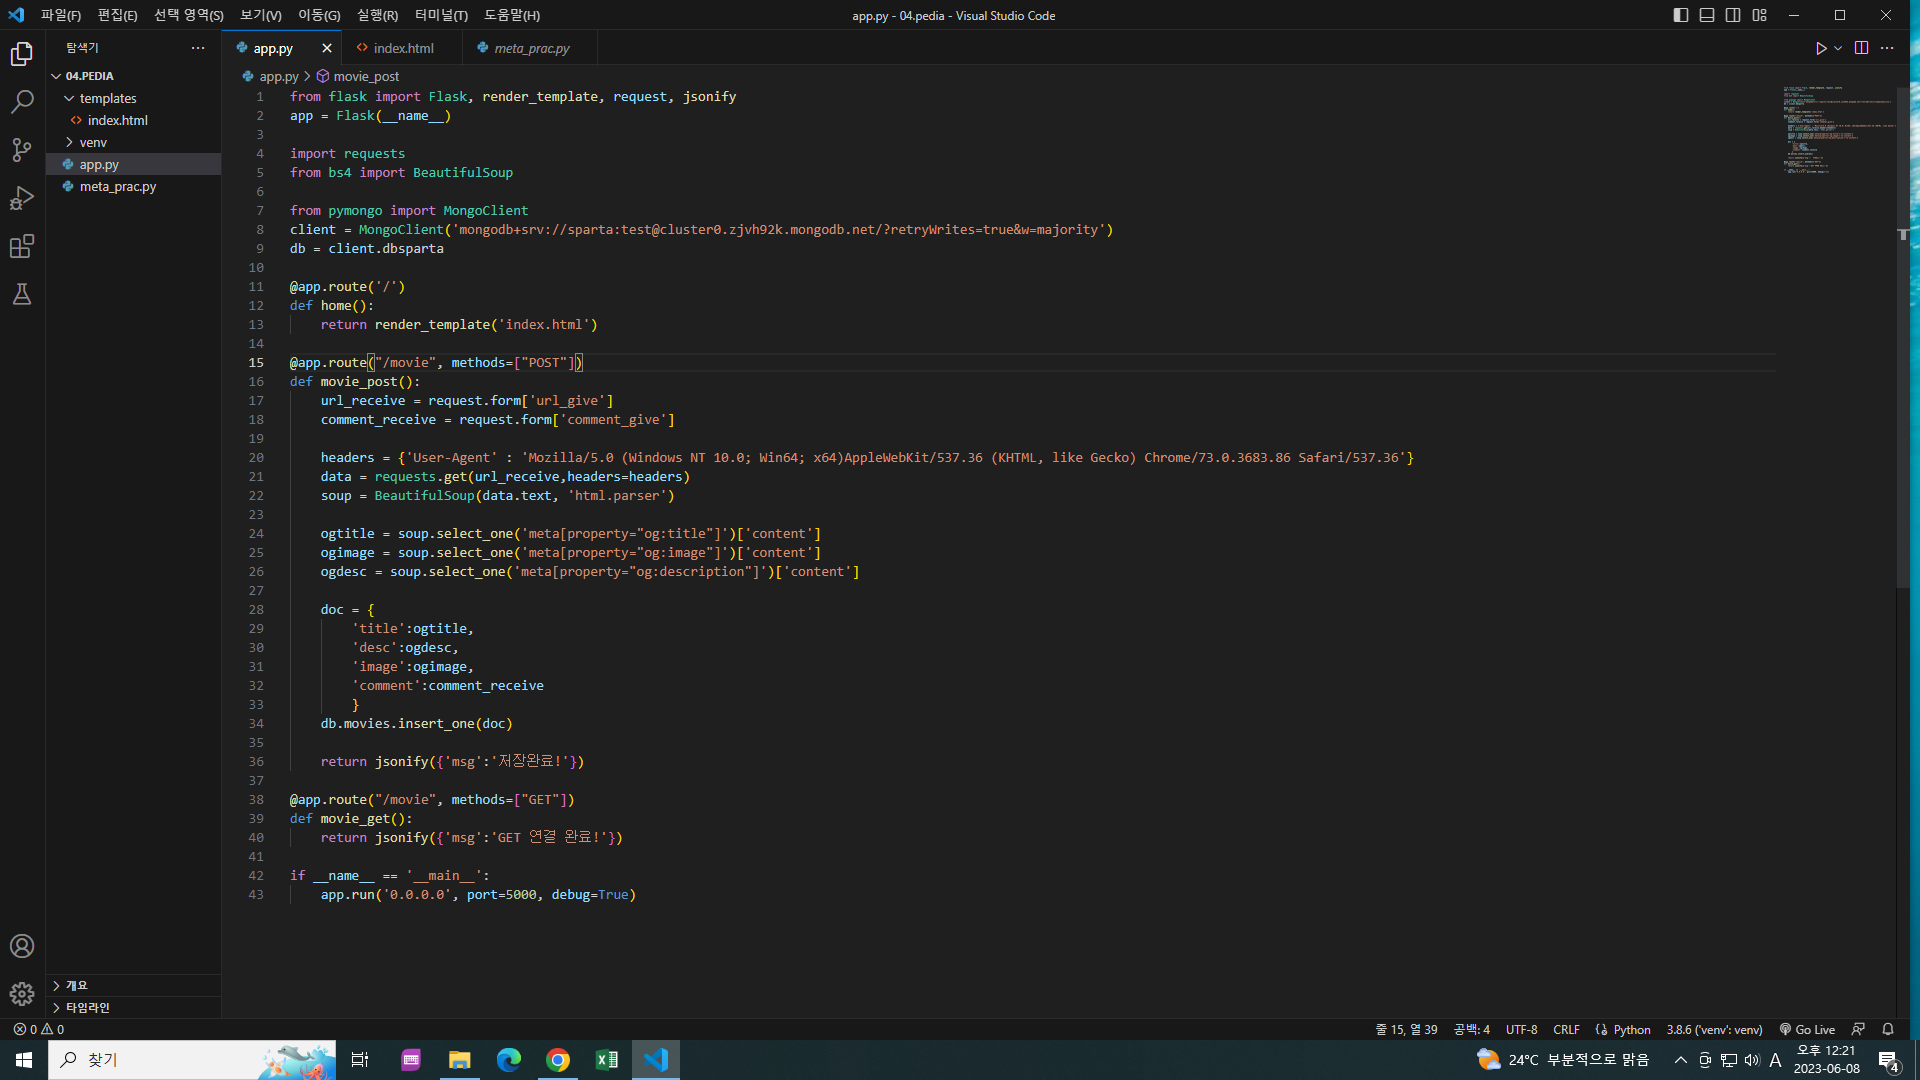Open Google Chrome from taskbar
This screenshot has height=1080, width=1920.
click(x=558, y=1060)
